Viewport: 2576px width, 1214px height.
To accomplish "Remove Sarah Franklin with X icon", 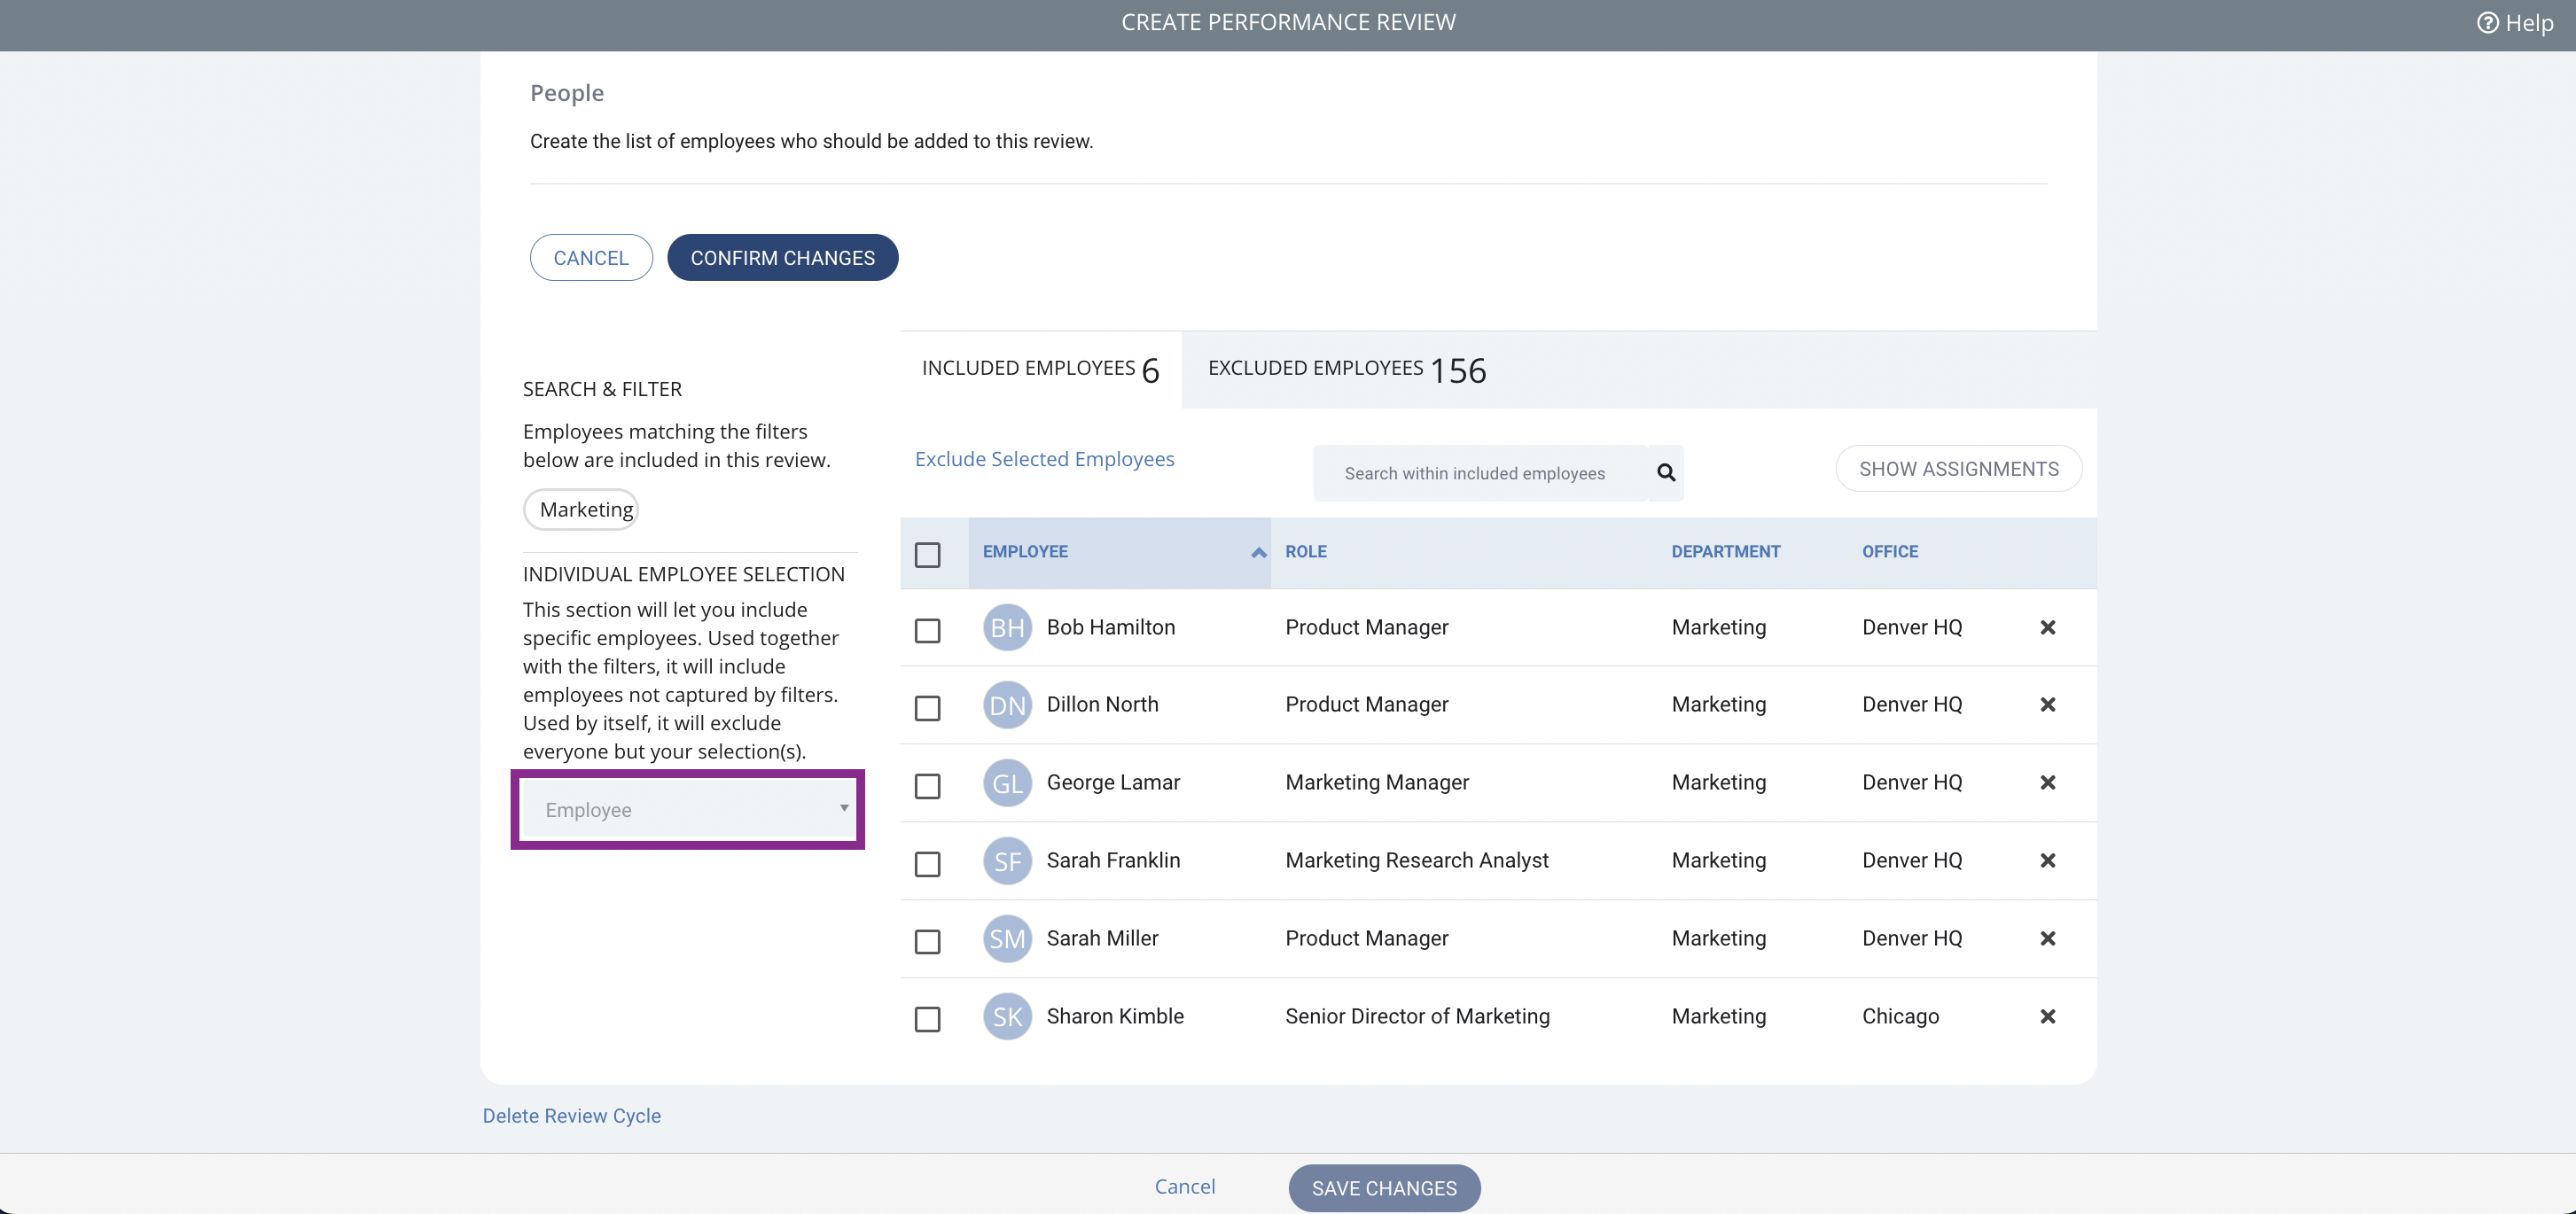I will click(2048, 860).
